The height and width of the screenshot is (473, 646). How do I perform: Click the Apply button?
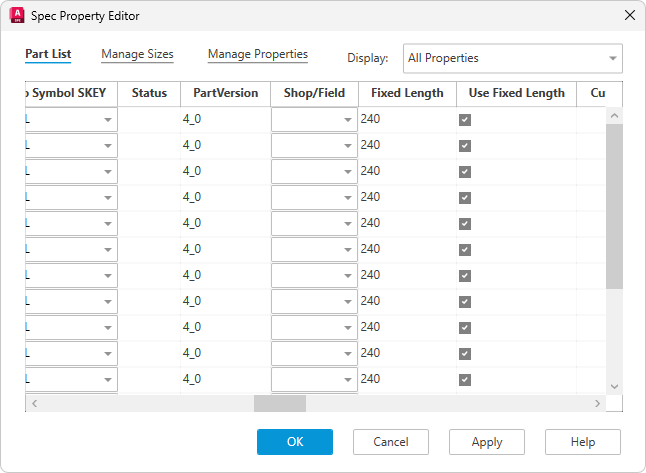[487, 442]
